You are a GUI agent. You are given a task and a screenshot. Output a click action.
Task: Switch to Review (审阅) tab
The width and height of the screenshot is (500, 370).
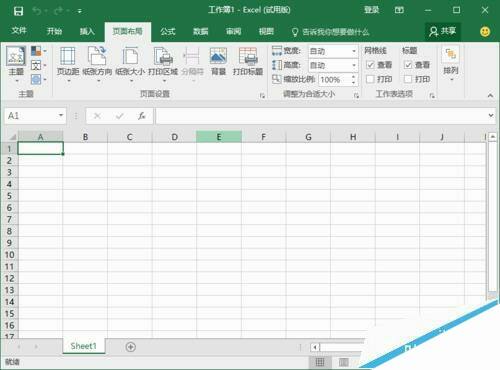[x=233, y=31]
